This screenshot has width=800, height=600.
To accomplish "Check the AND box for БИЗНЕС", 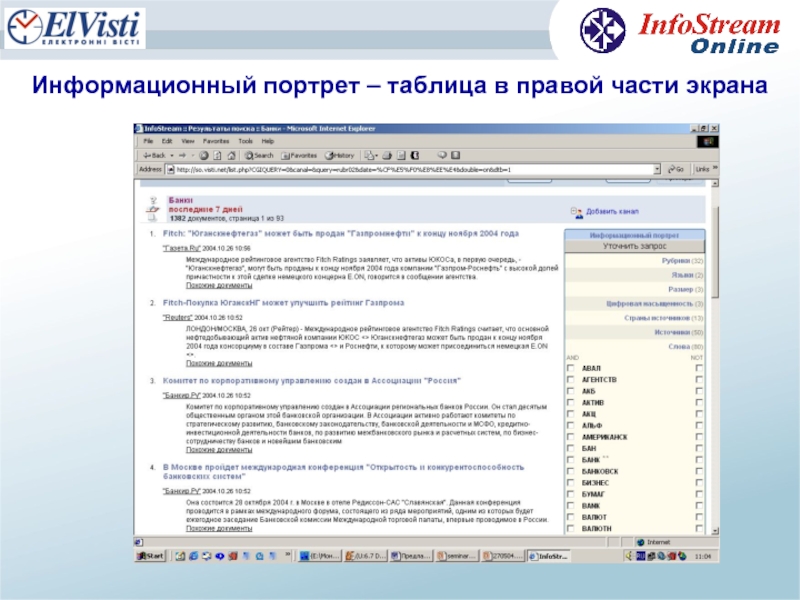I will pos(571,483).
